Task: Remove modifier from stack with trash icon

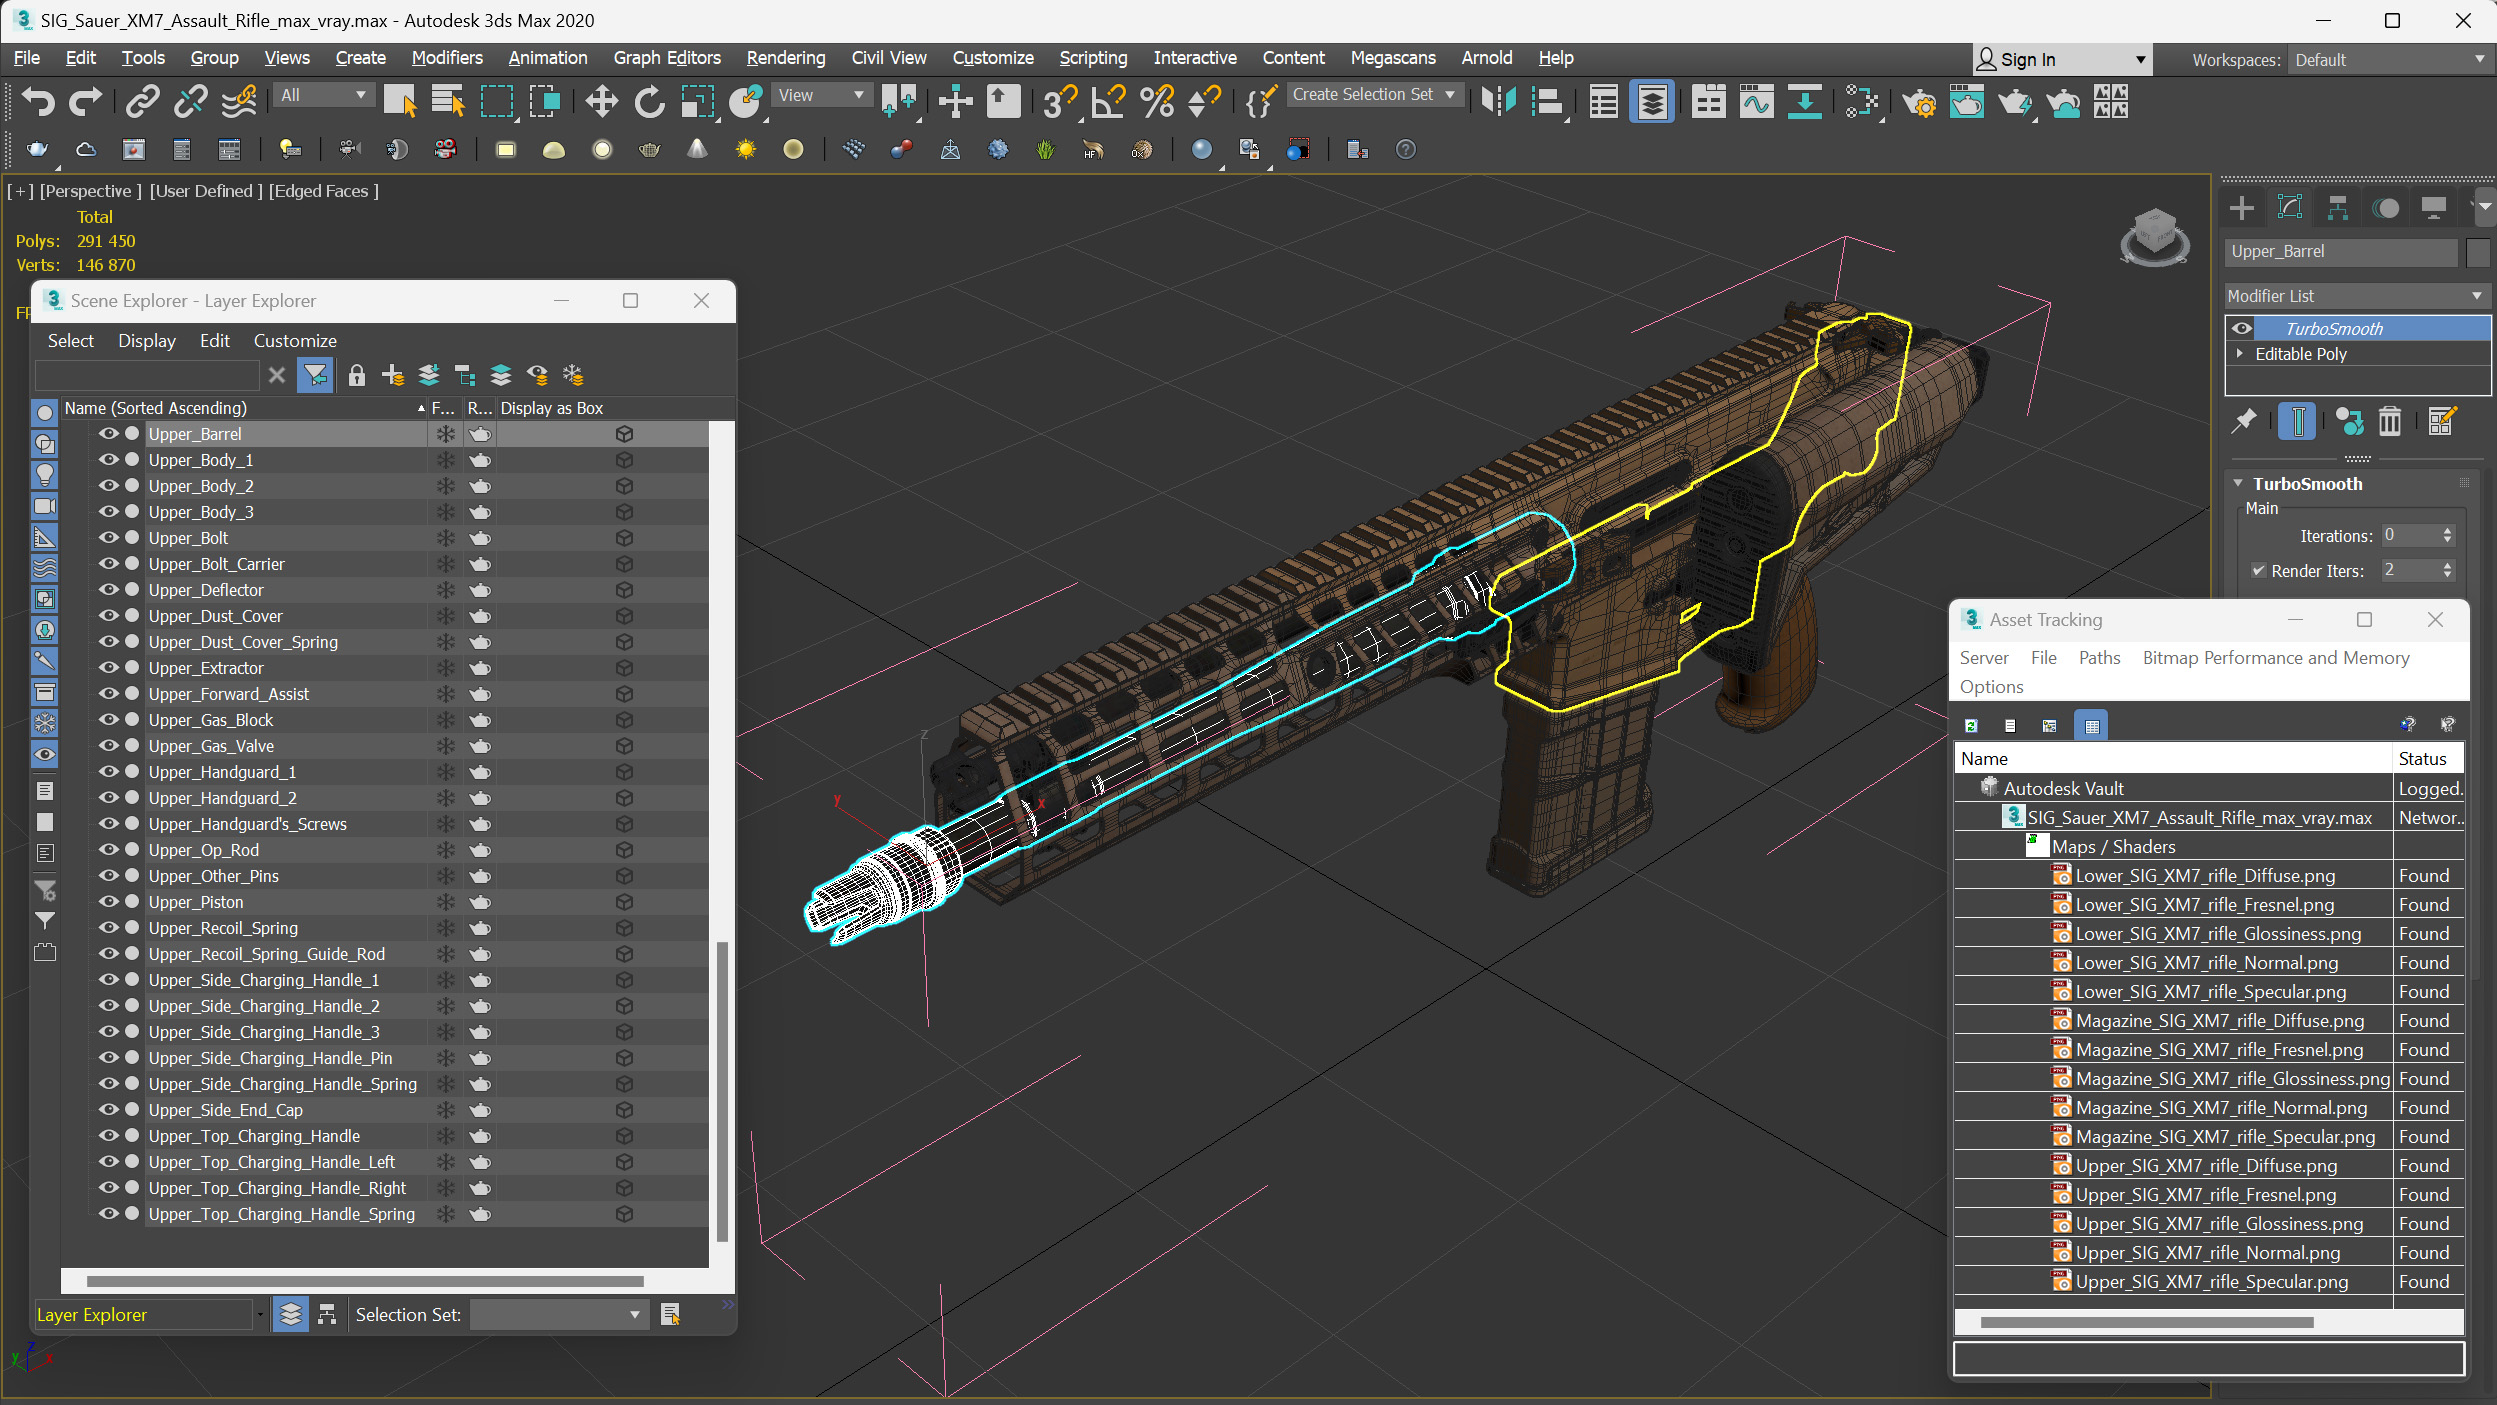Action: [2389, 421]
